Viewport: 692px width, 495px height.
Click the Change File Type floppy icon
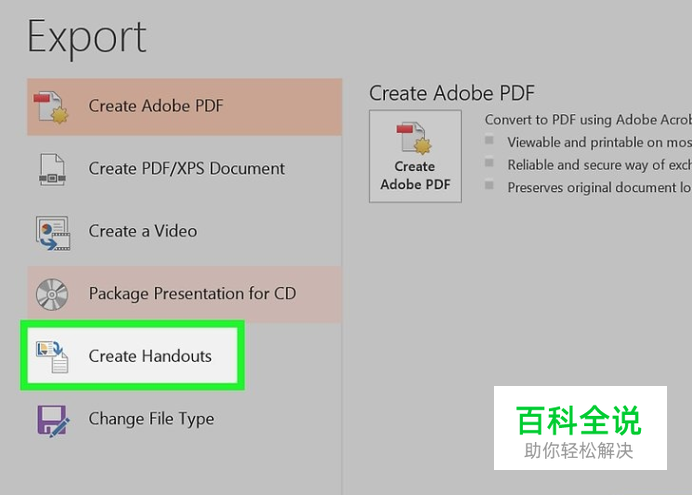point(53,420)
